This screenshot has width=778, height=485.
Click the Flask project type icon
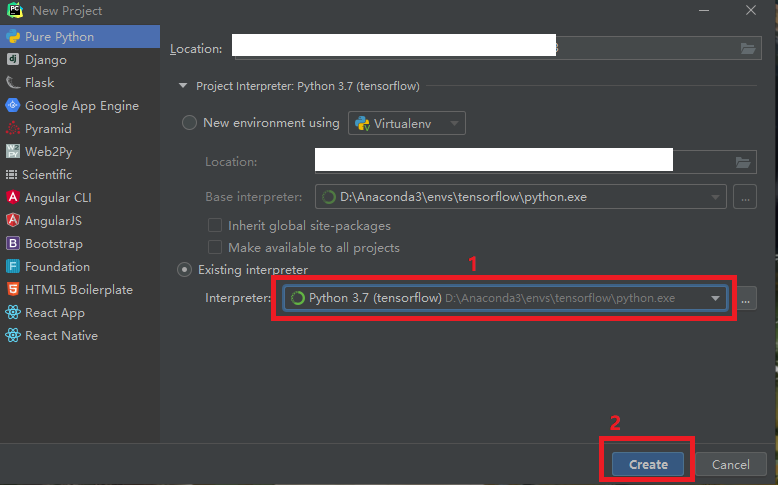pos(13,82)
